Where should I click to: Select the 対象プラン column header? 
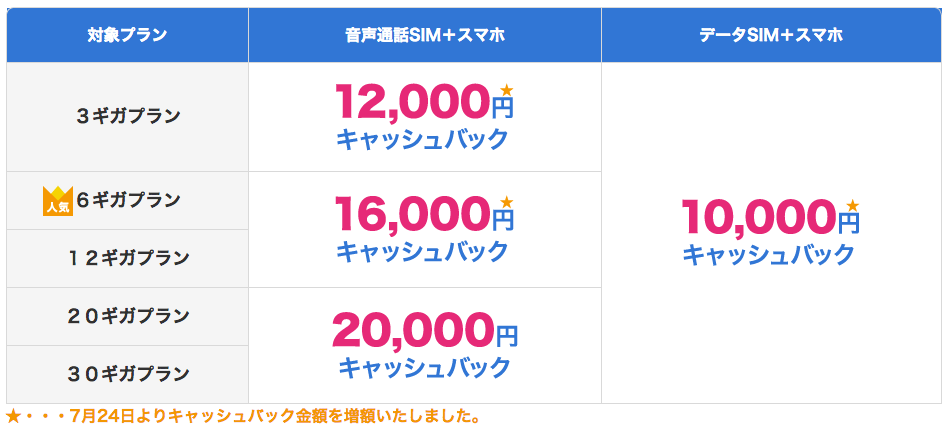tap(127, 35)
